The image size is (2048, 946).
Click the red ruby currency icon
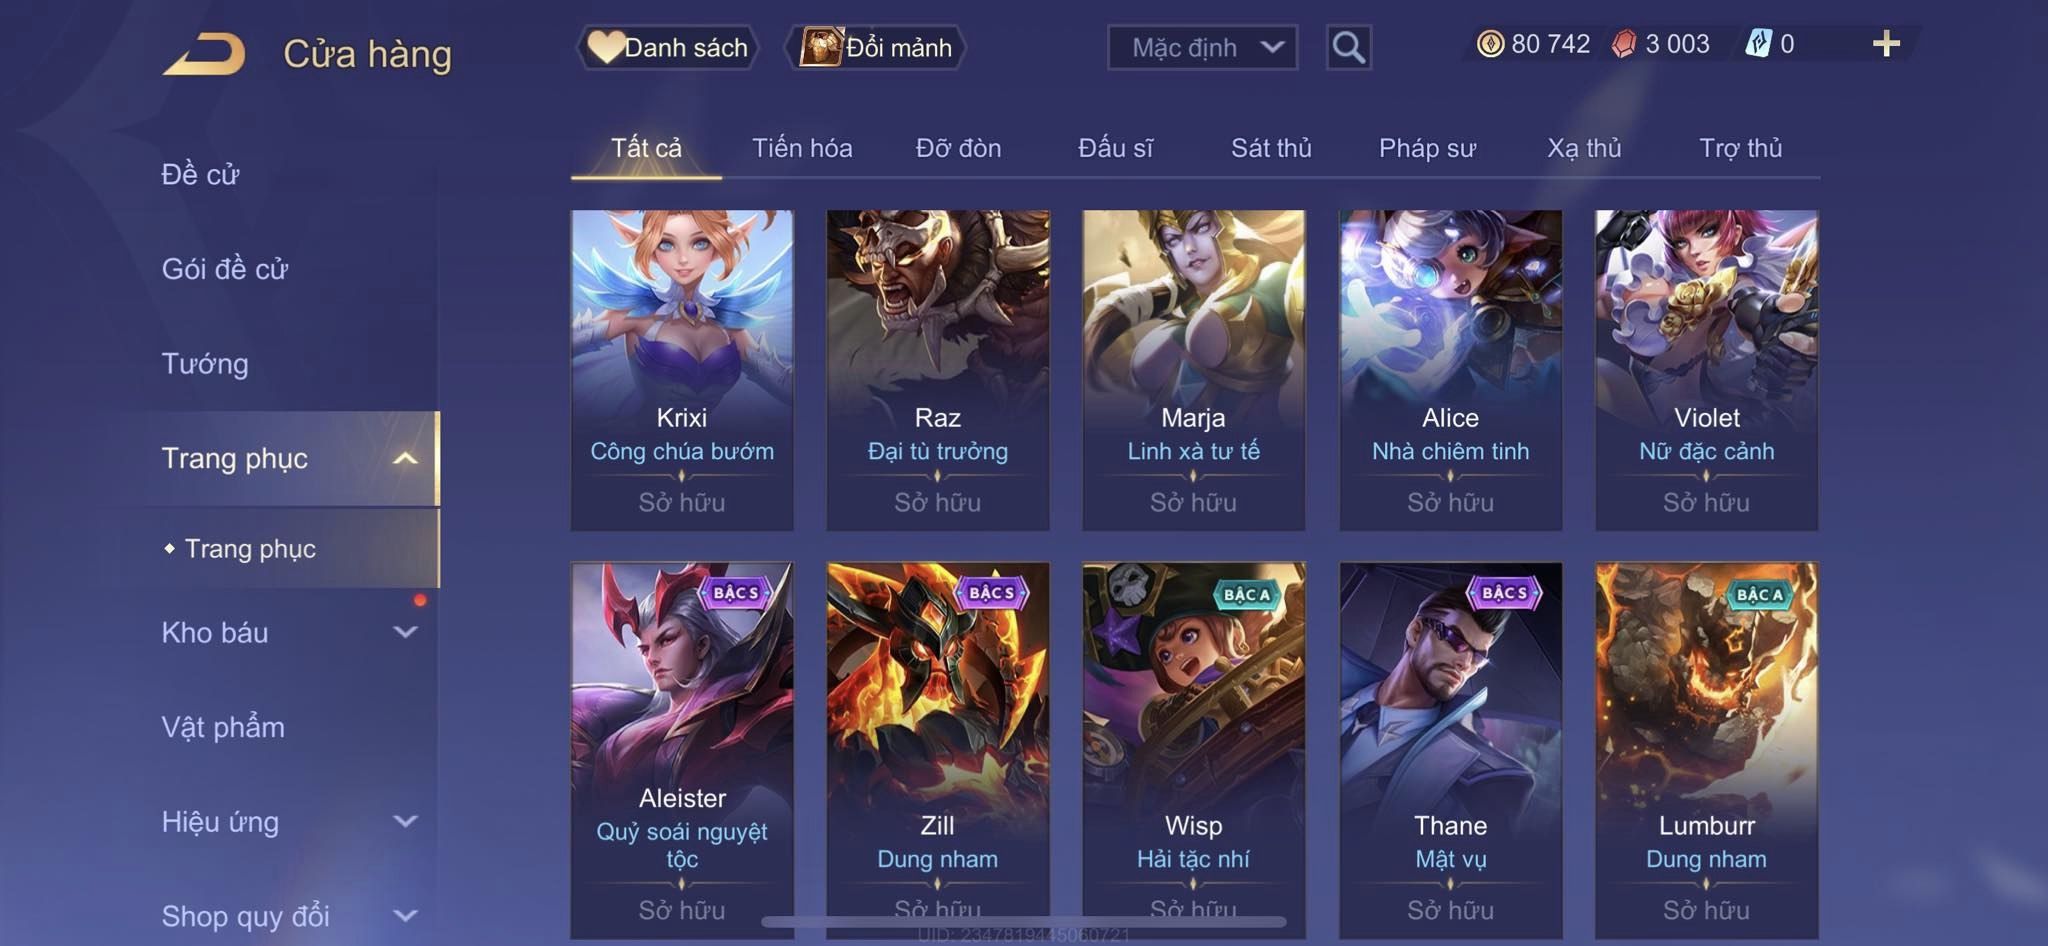(1624, 44)
